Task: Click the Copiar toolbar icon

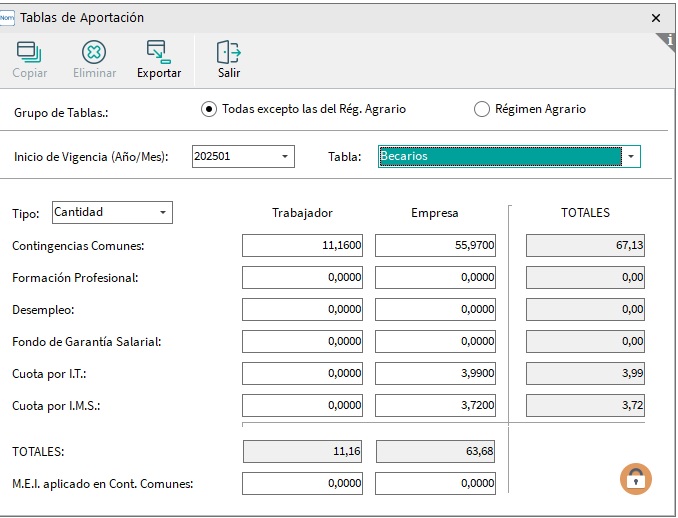Action: [x=29, y=52]
